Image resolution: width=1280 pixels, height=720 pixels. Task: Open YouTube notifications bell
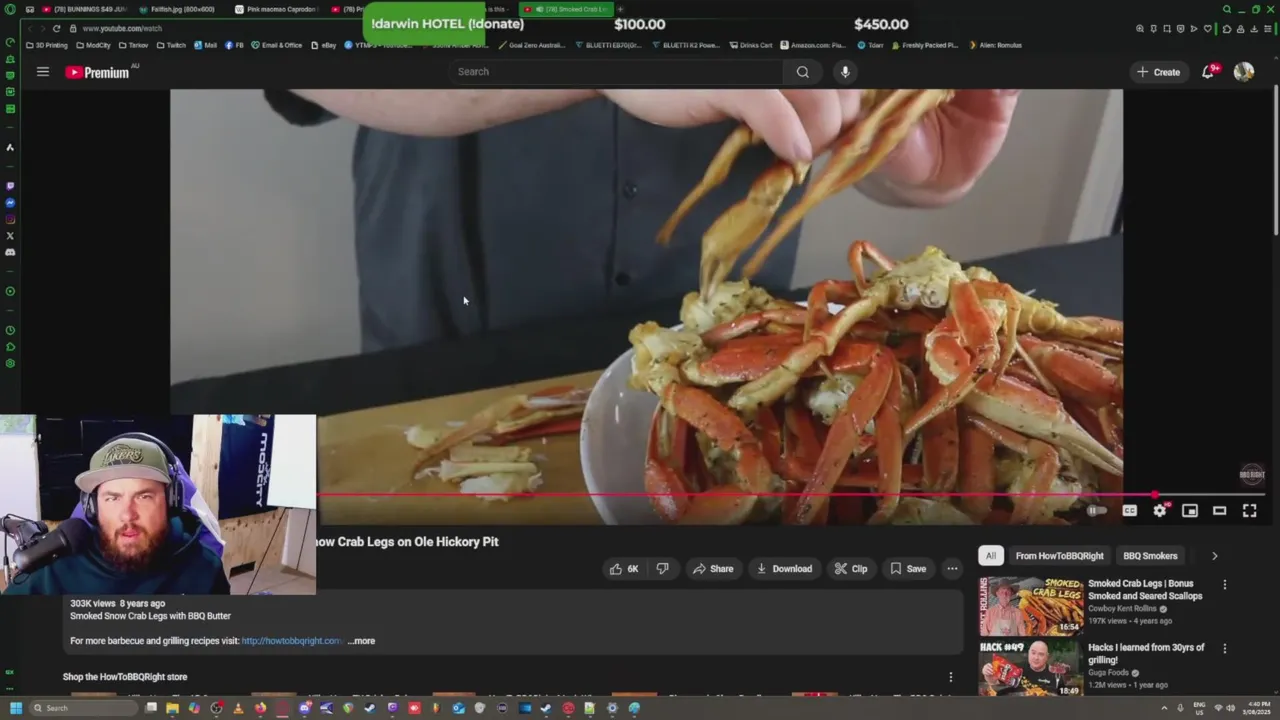pos(1208,72)
